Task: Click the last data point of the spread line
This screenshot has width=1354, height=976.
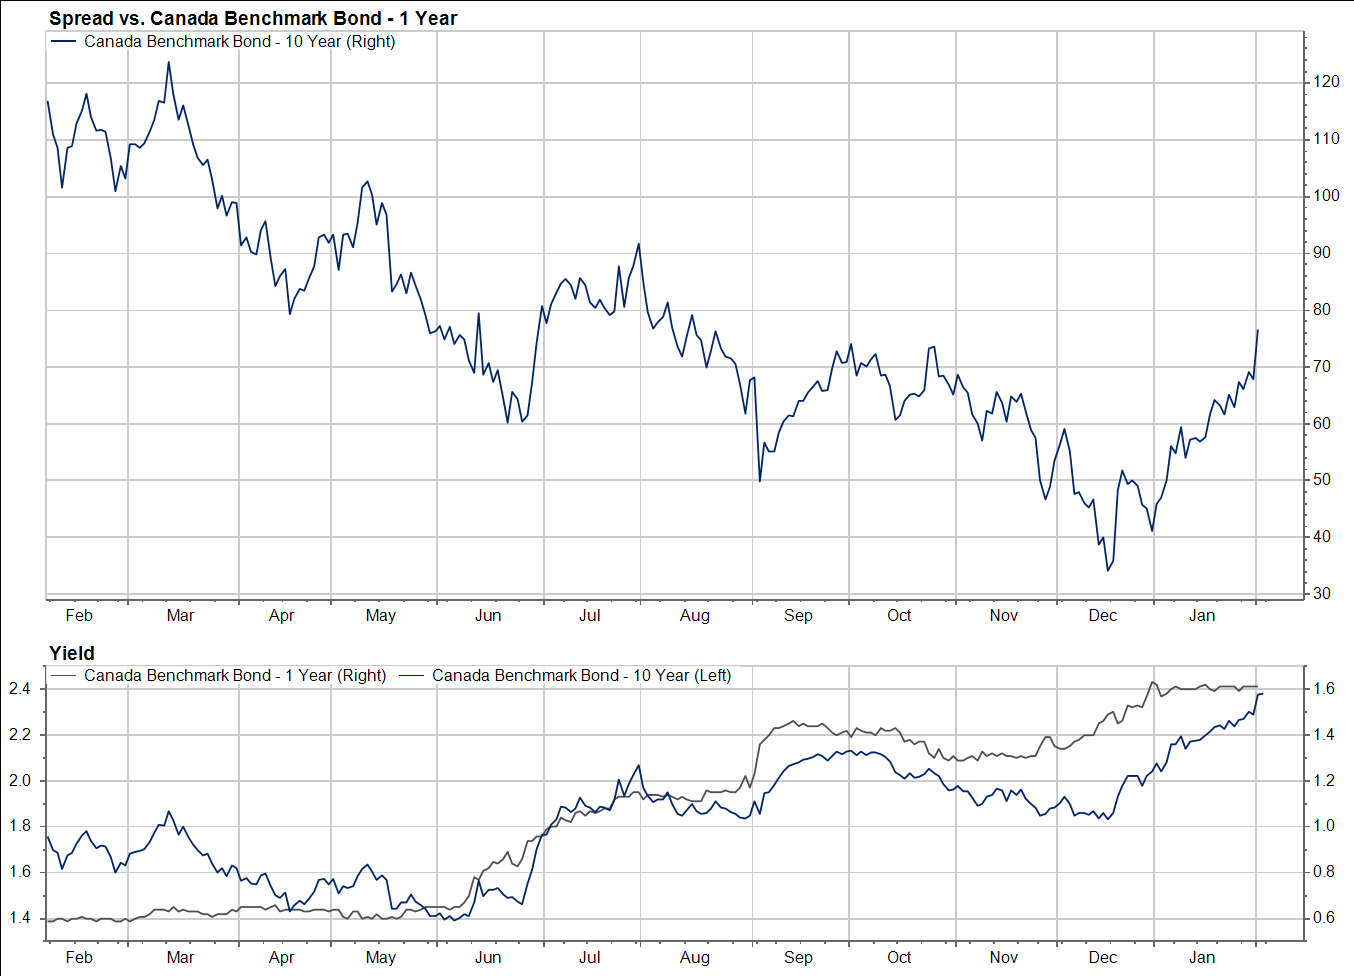Action: [1257, 330]
